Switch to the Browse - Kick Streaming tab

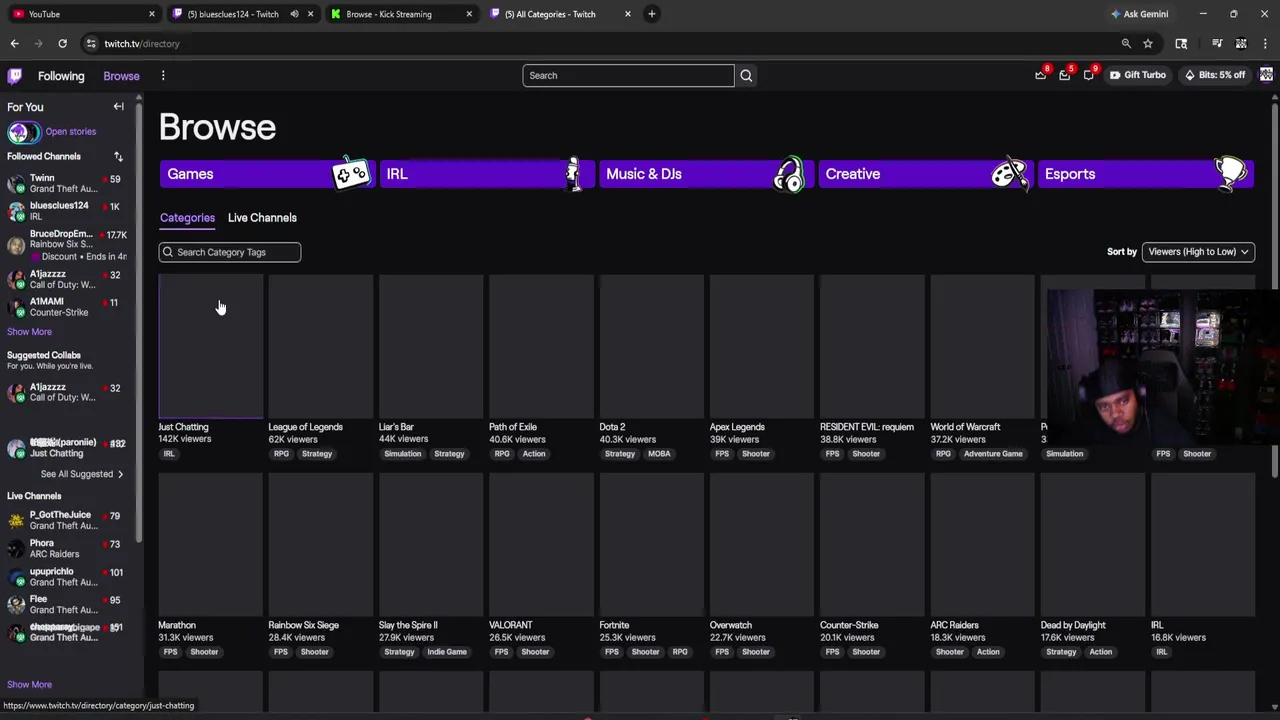[400, 14]
